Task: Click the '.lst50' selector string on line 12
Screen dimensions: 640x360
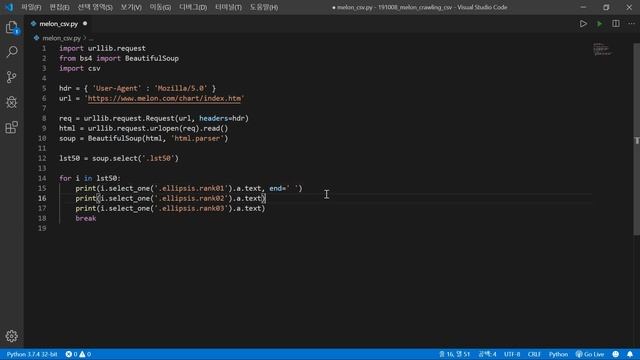Action: 158,158
